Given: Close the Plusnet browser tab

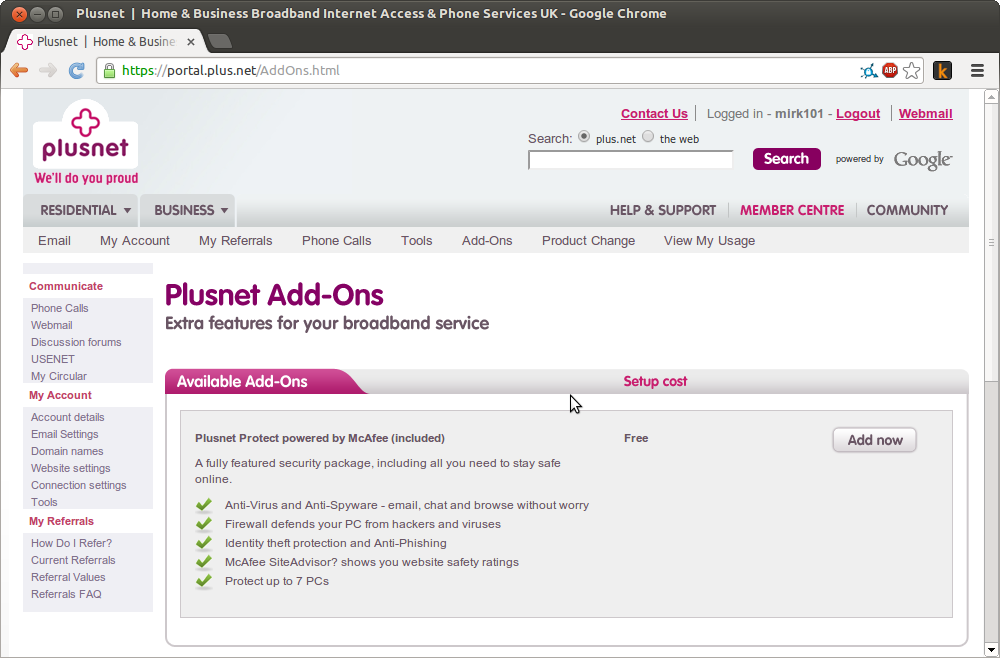Looking at the screenshot, I should (x=191, y=42).
